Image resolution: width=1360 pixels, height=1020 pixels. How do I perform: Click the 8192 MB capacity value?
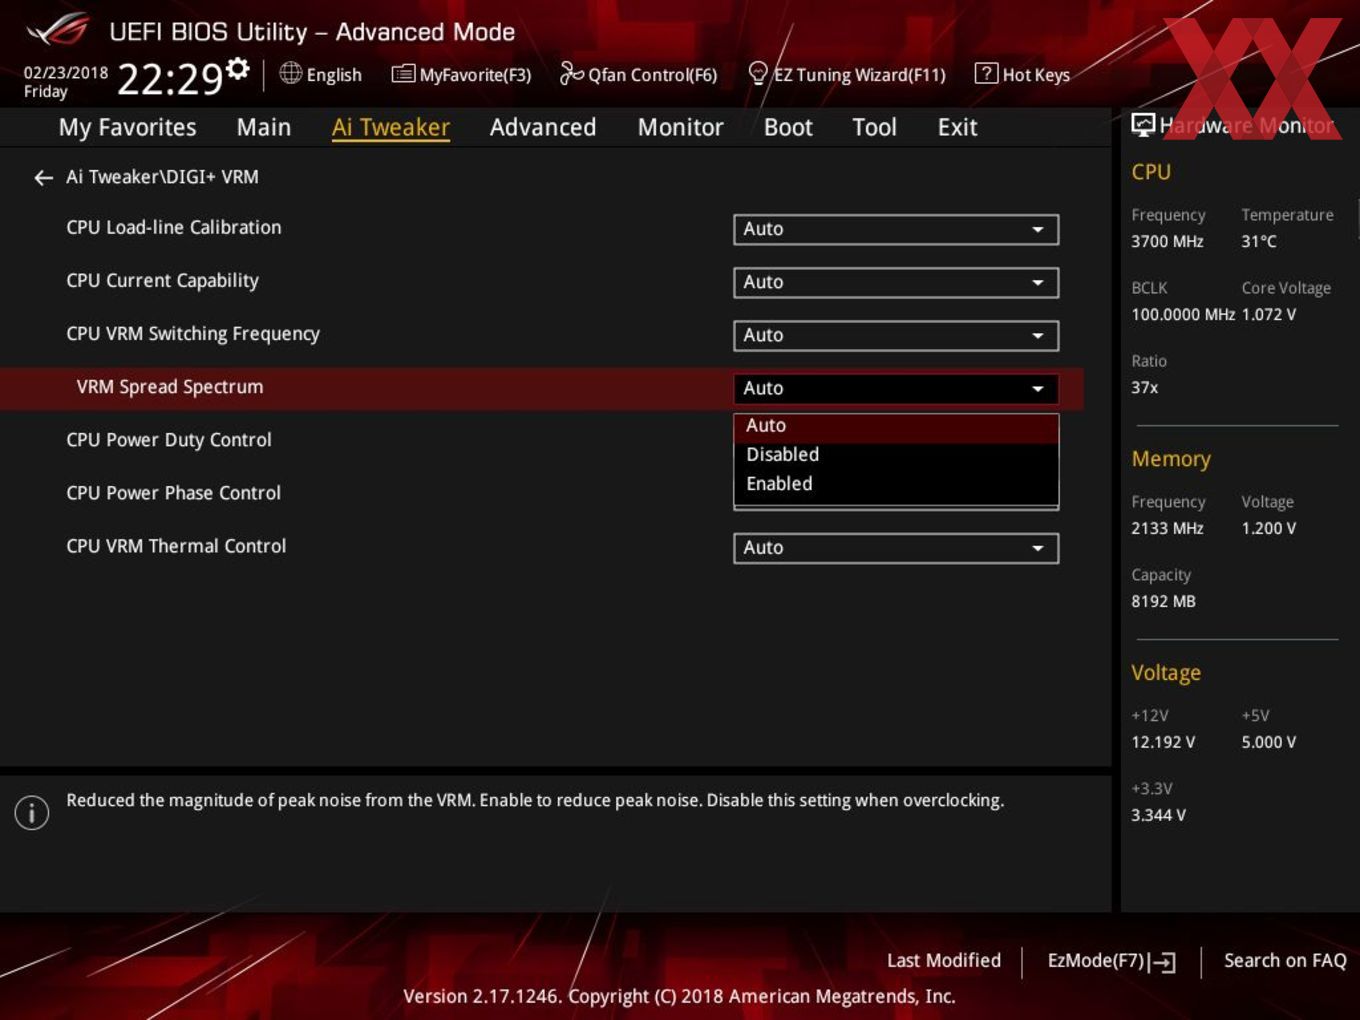pyautogui.click(x=1163, y=602)
